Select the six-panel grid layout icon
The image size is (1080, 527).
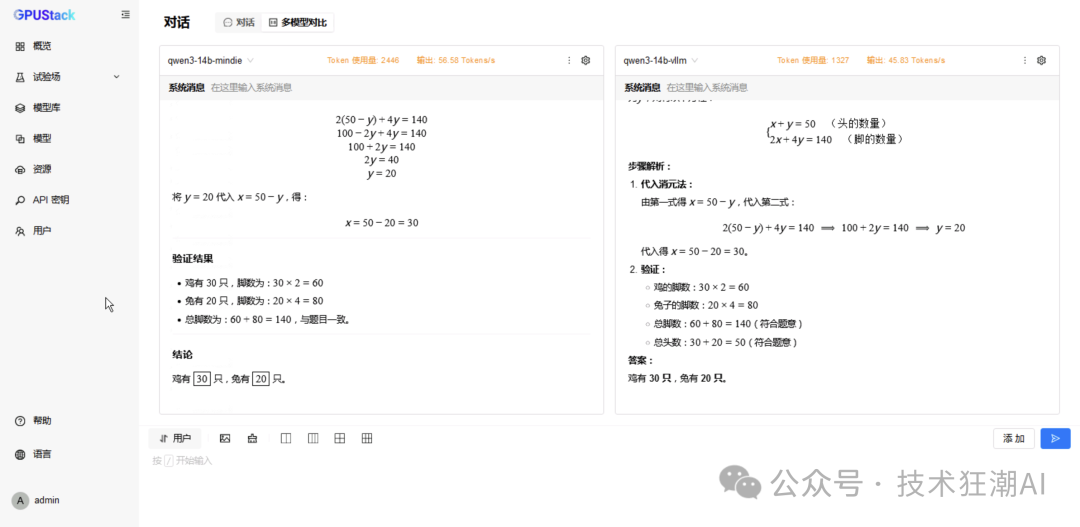(x=367, y=439)
